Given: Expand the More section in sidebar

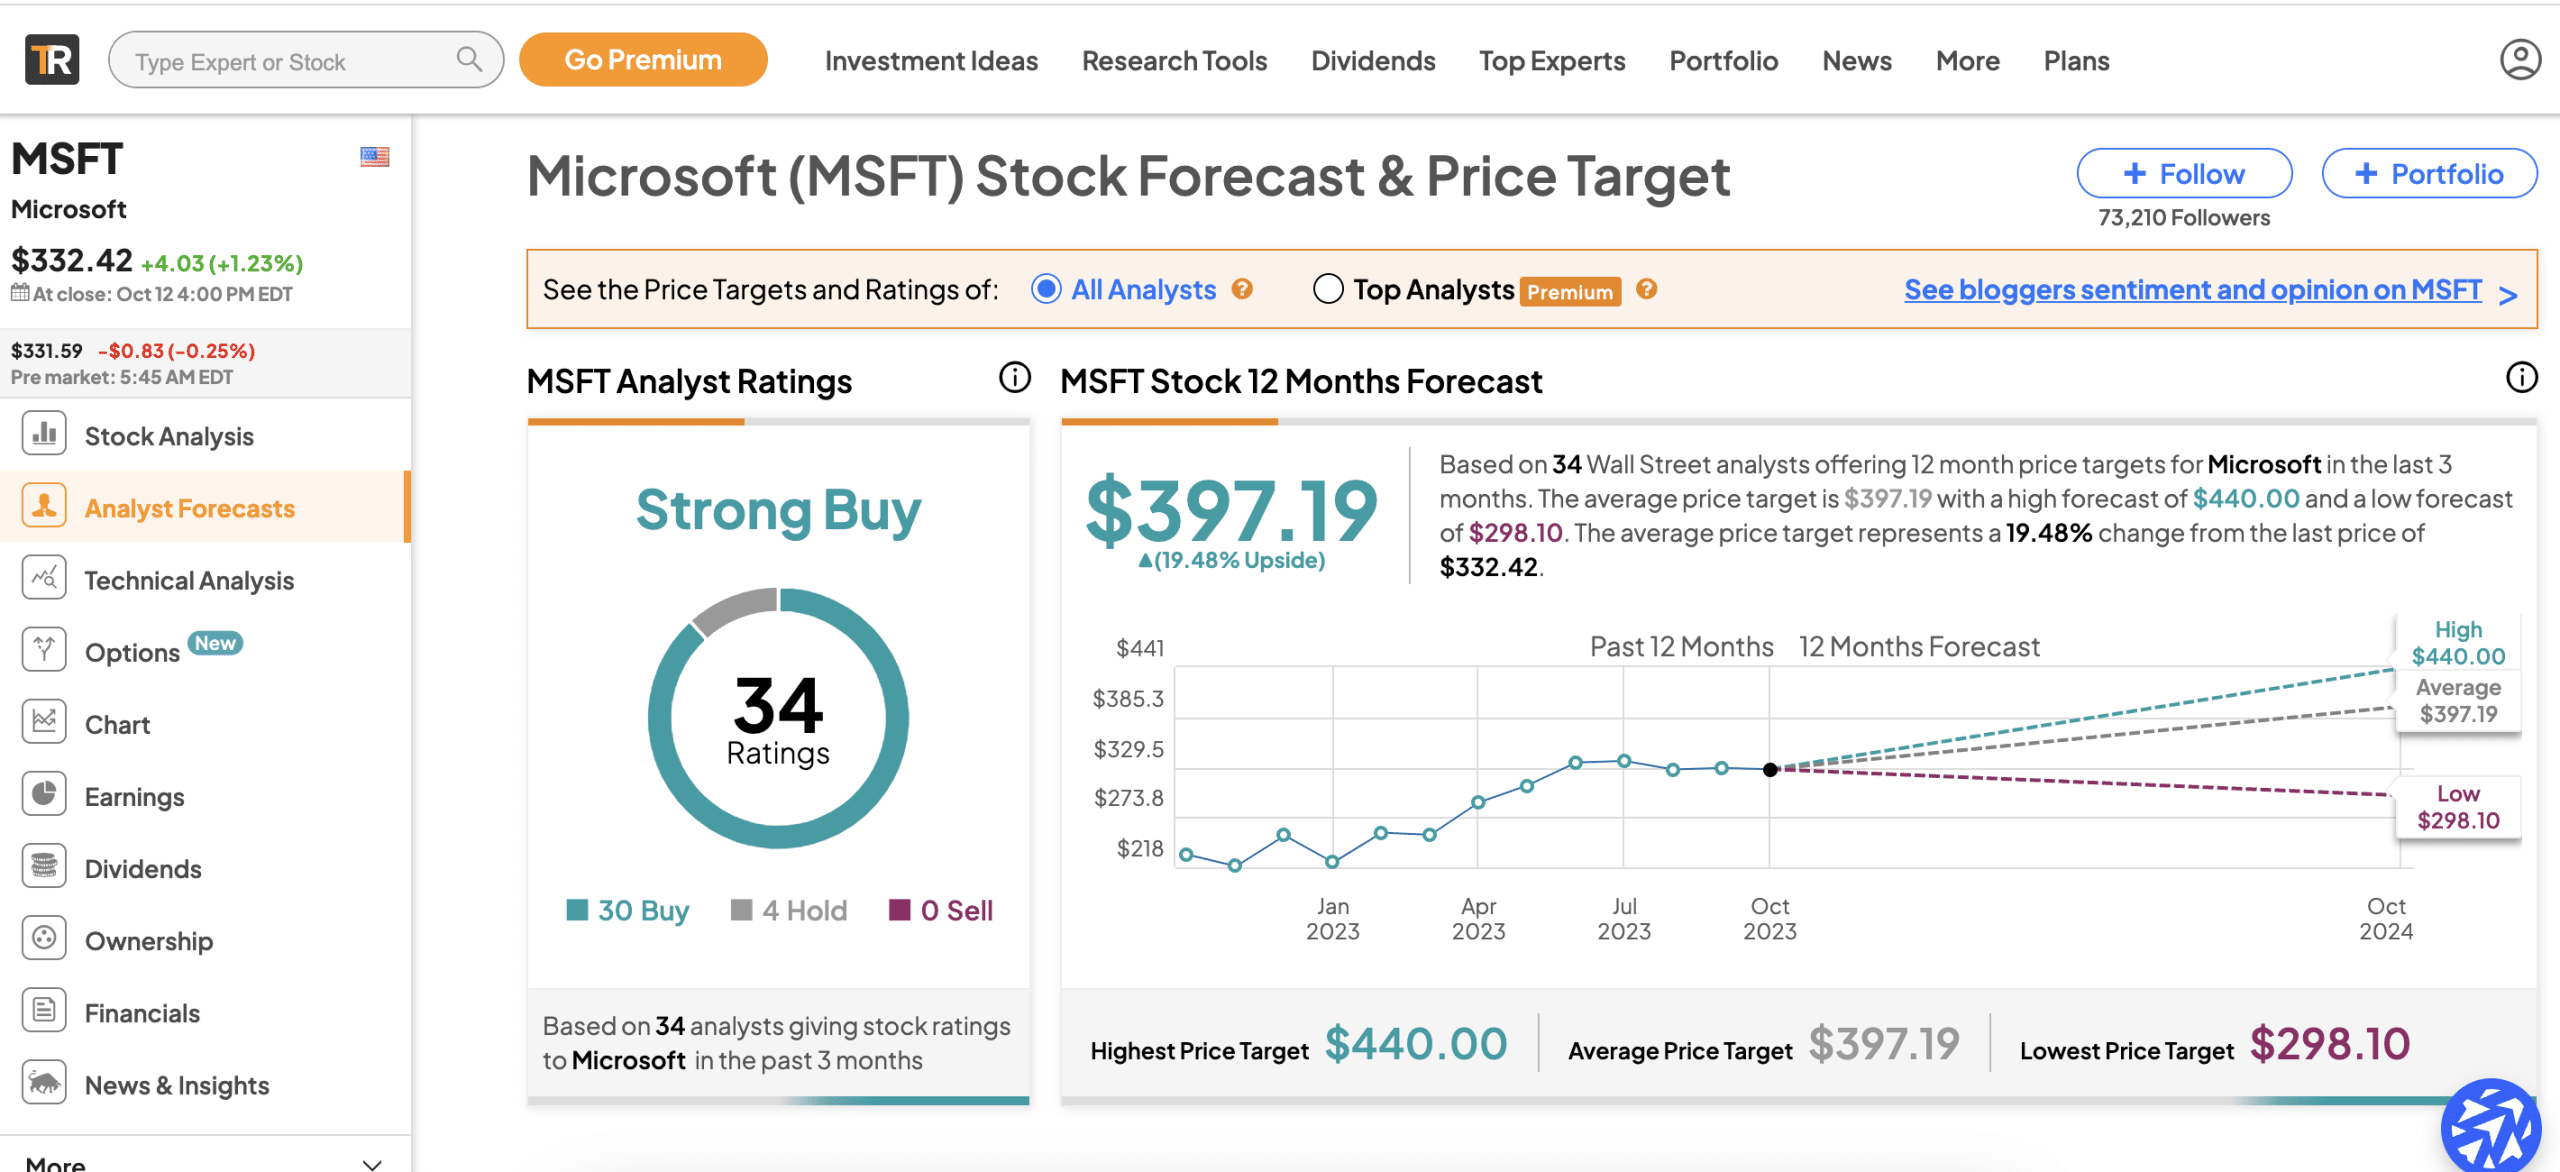Looking at the screenshot, I should [205, 1163].
